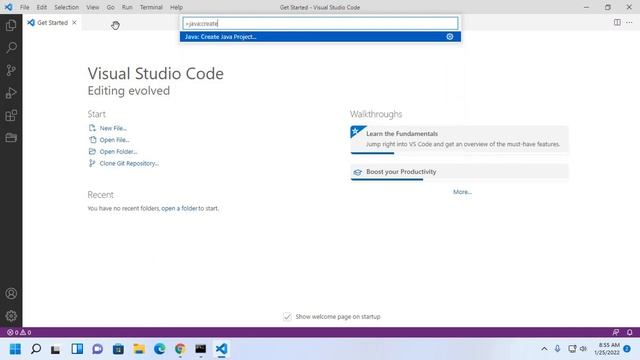
Task: Open the View menu
Action: pyautogui.click(x=93, y=7)
